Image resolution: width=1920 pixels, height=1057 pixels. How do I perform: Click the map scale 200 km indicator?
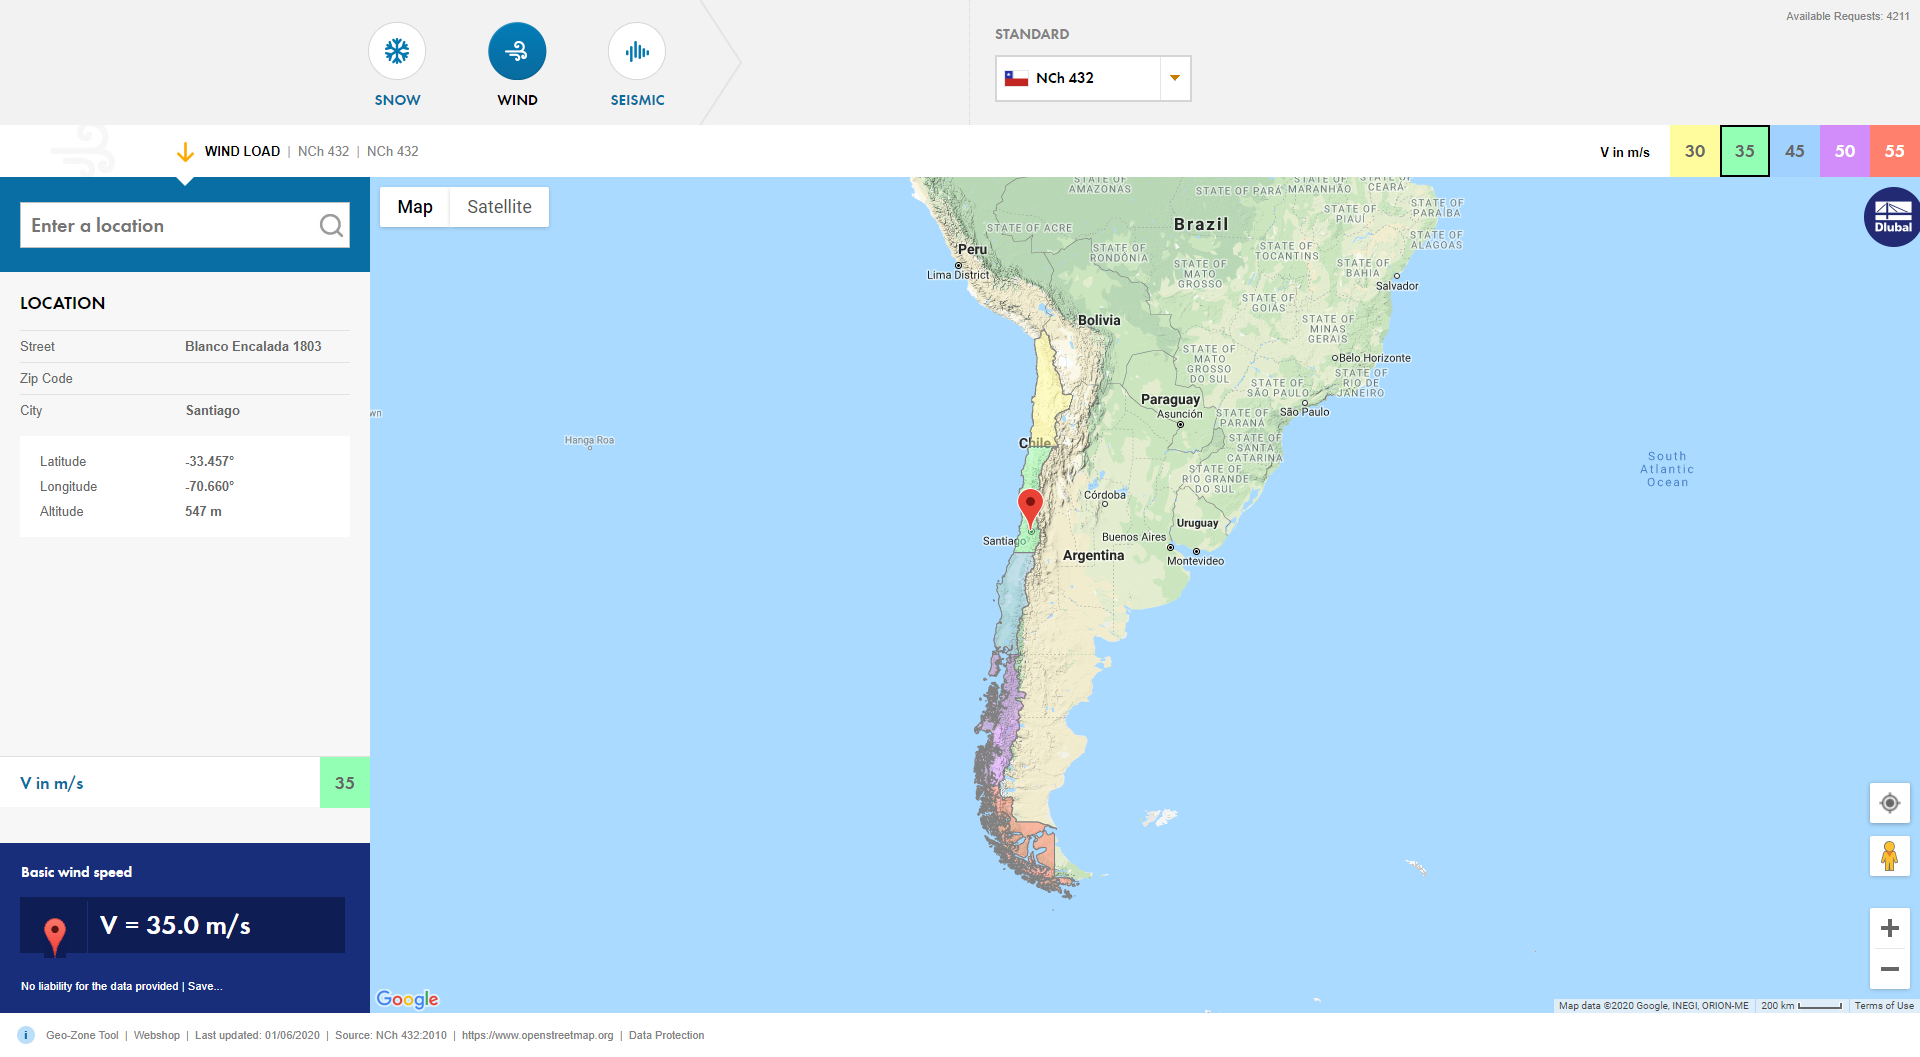coord(1800,1006)
